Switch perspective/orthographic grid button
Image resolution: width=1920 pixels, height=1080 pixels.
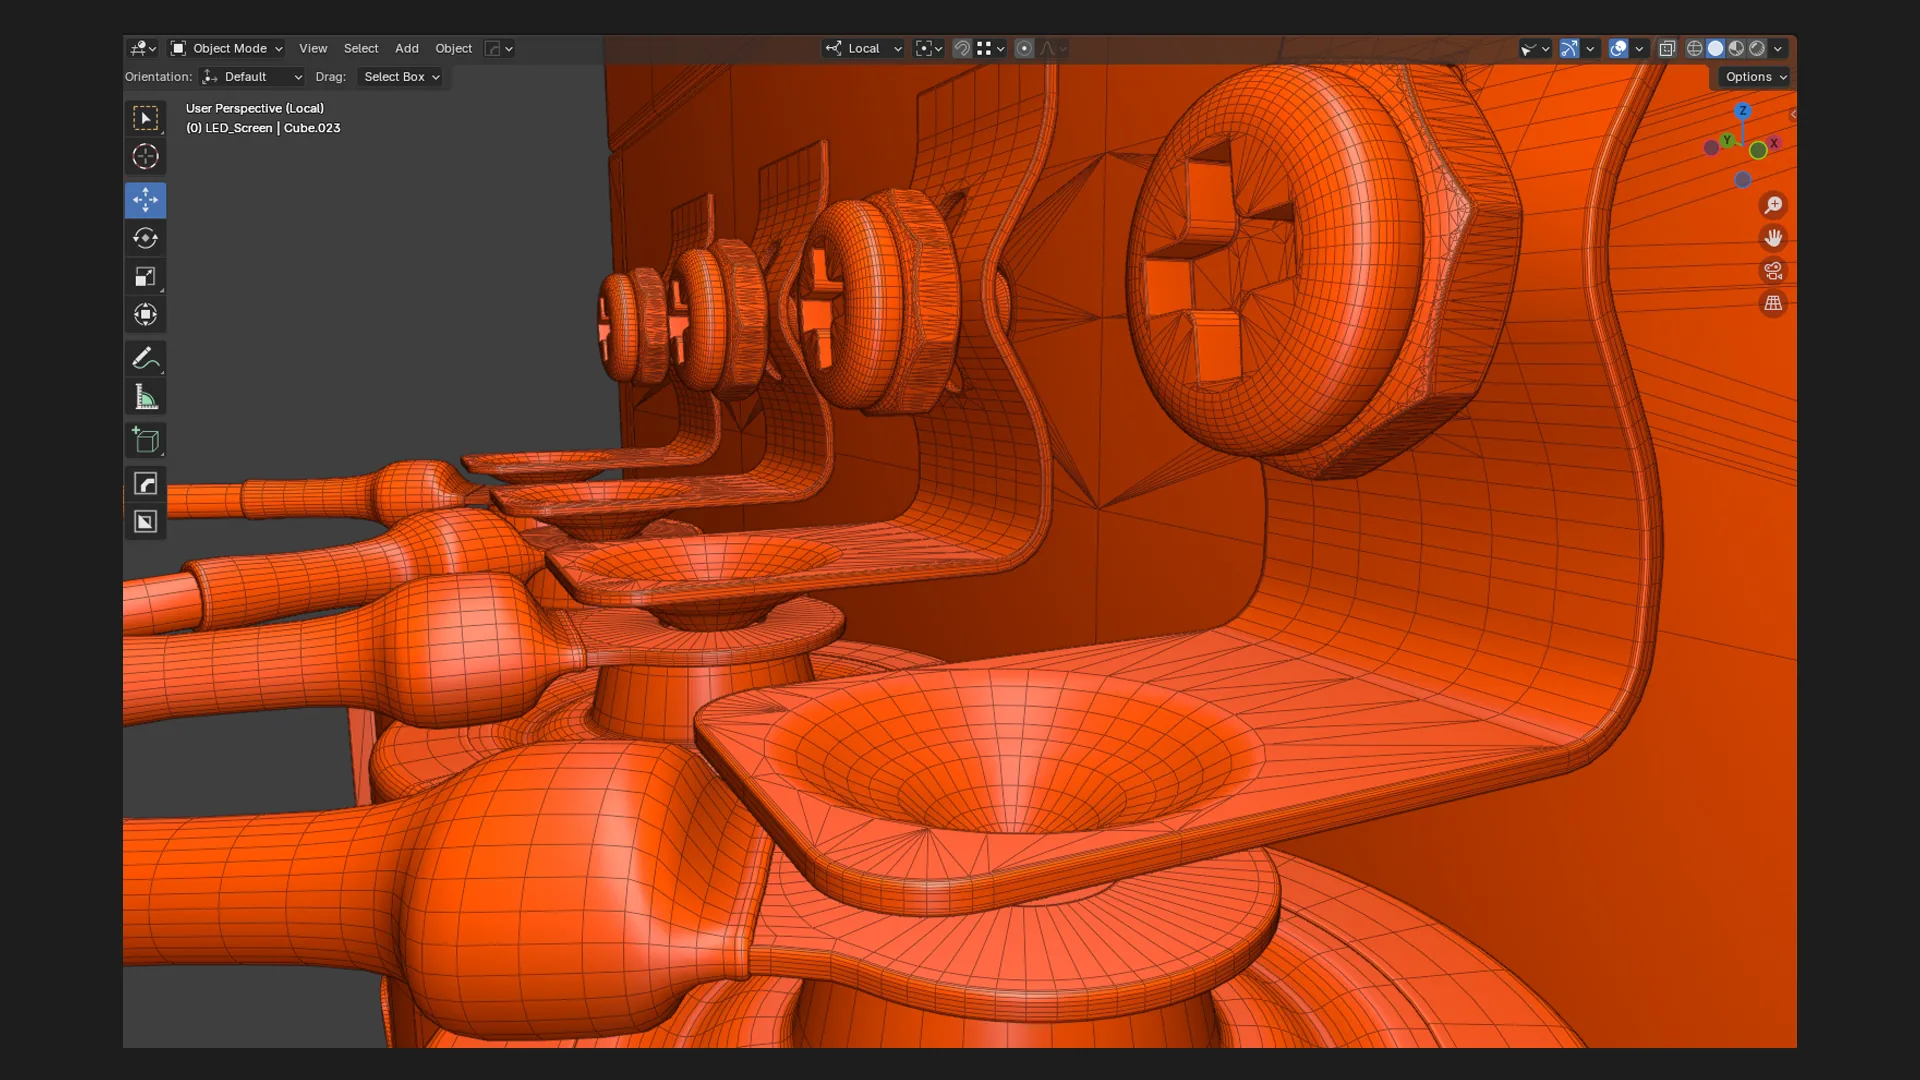1773,303
